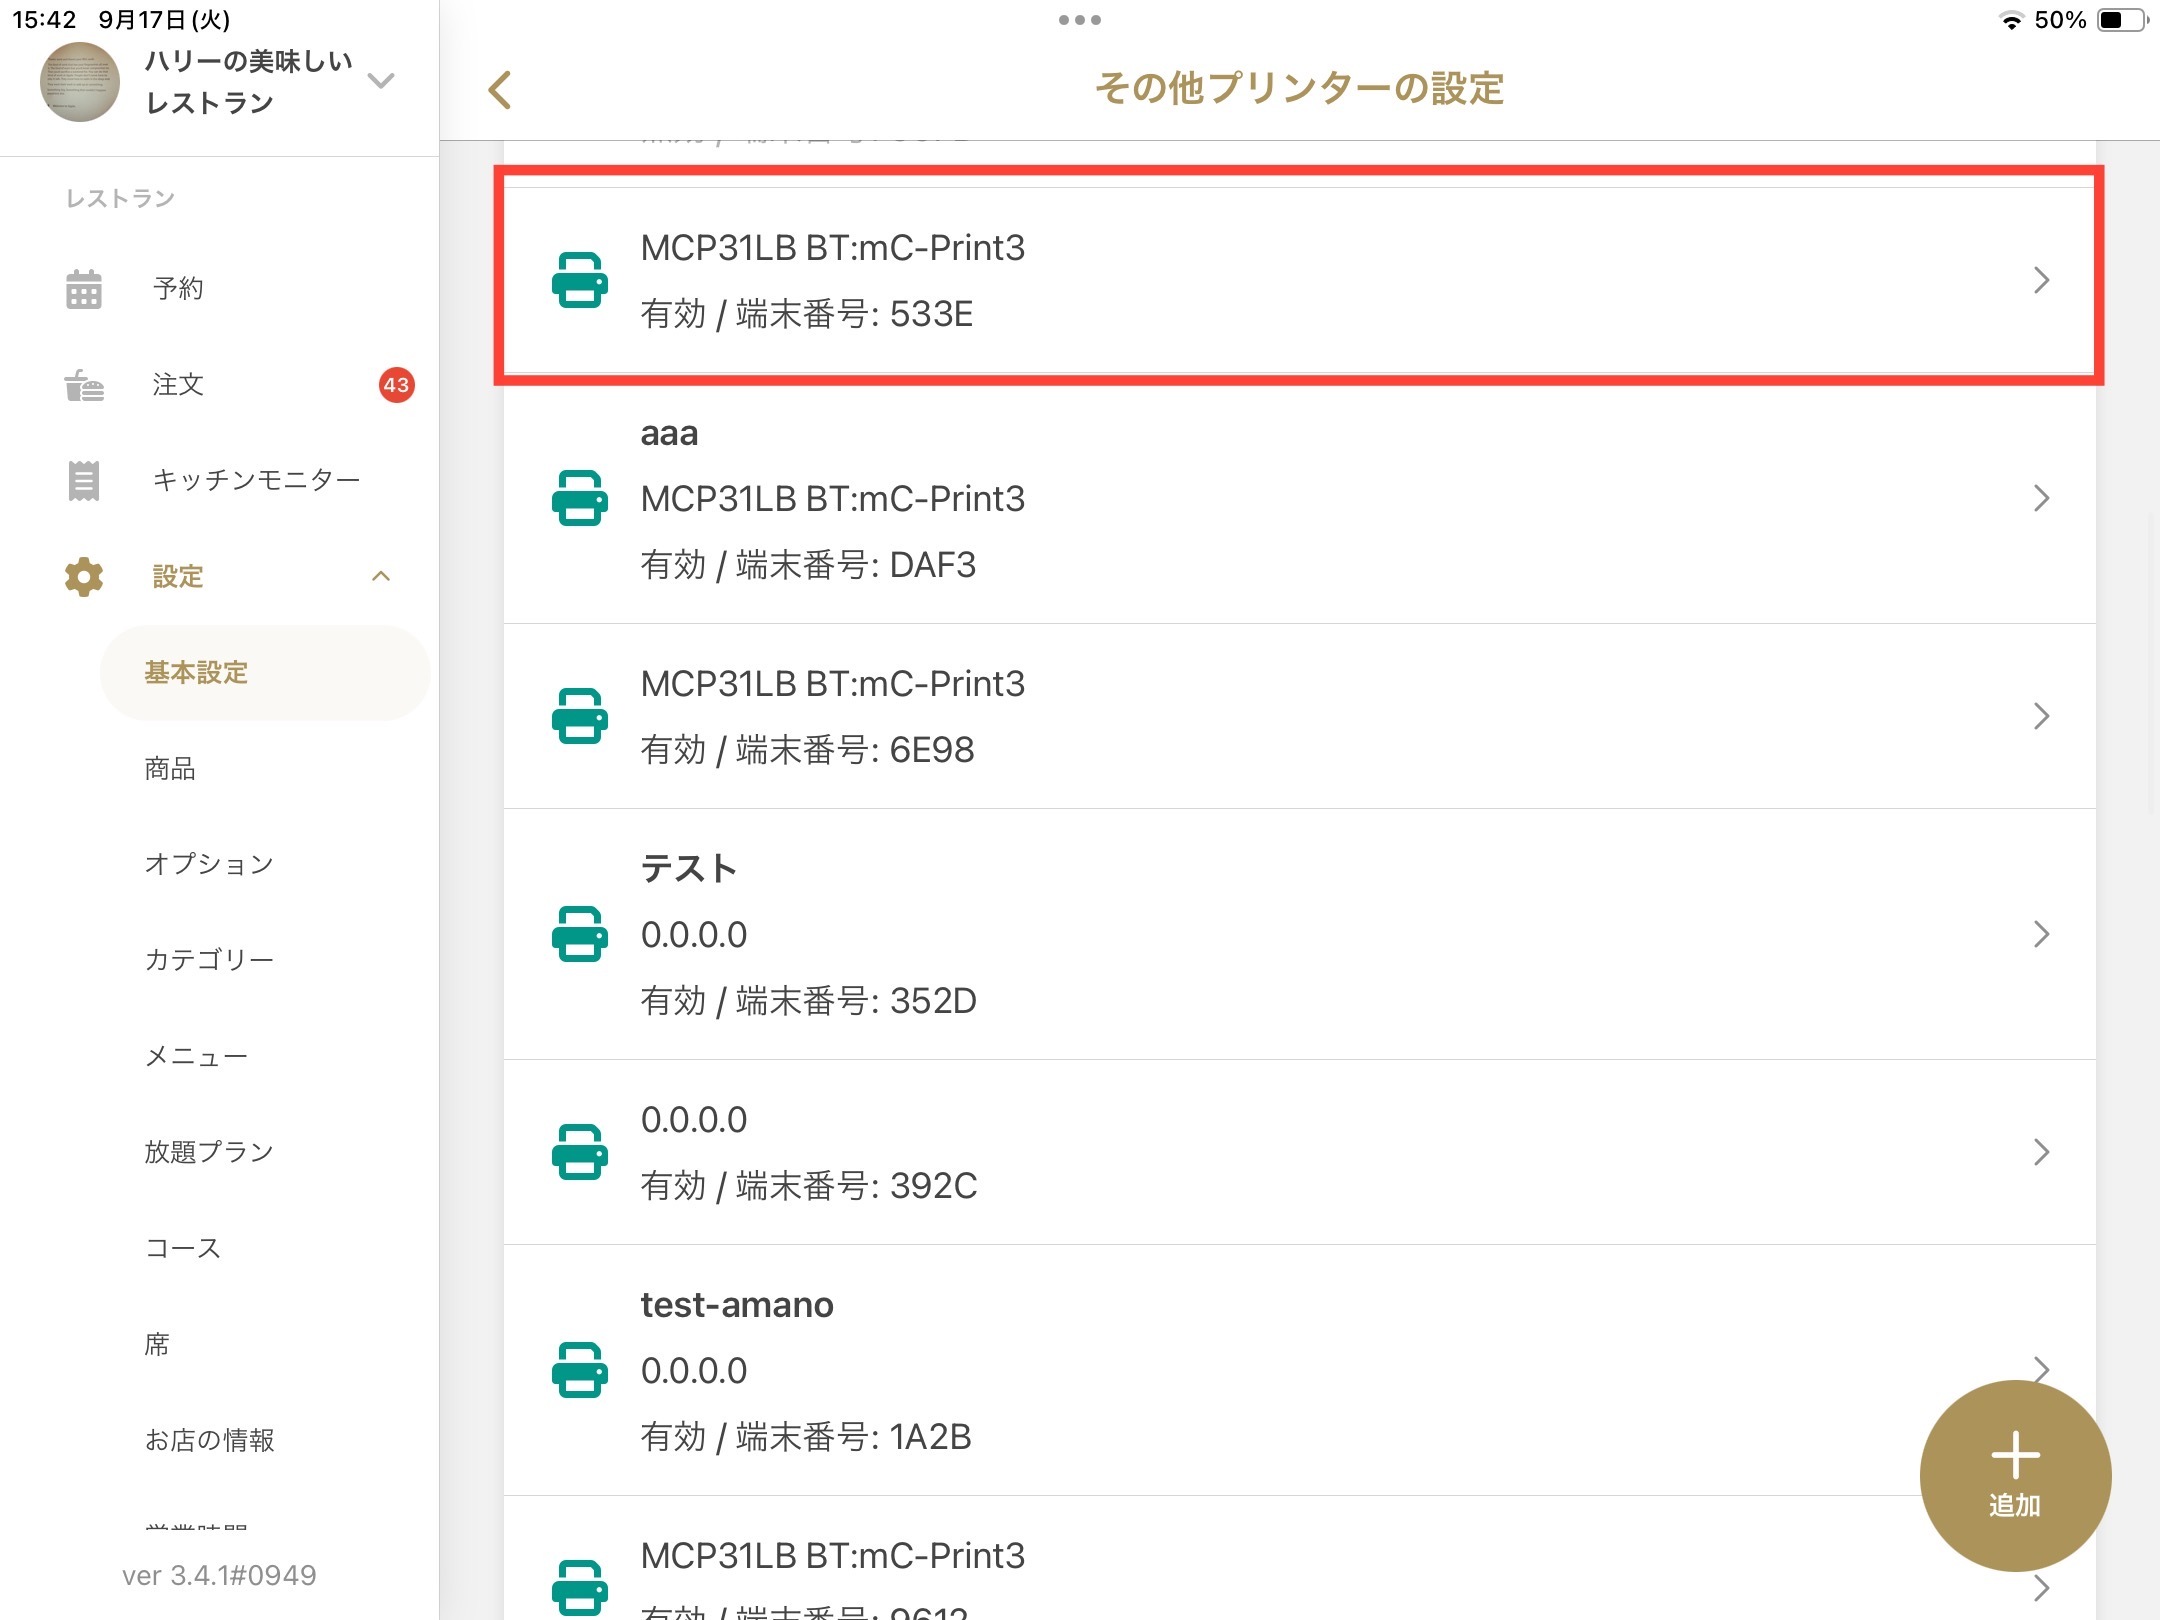Expand chevron for terminal DAF3 printer
Screen dimensions: 2160x1620
[x=2042, y=498]
